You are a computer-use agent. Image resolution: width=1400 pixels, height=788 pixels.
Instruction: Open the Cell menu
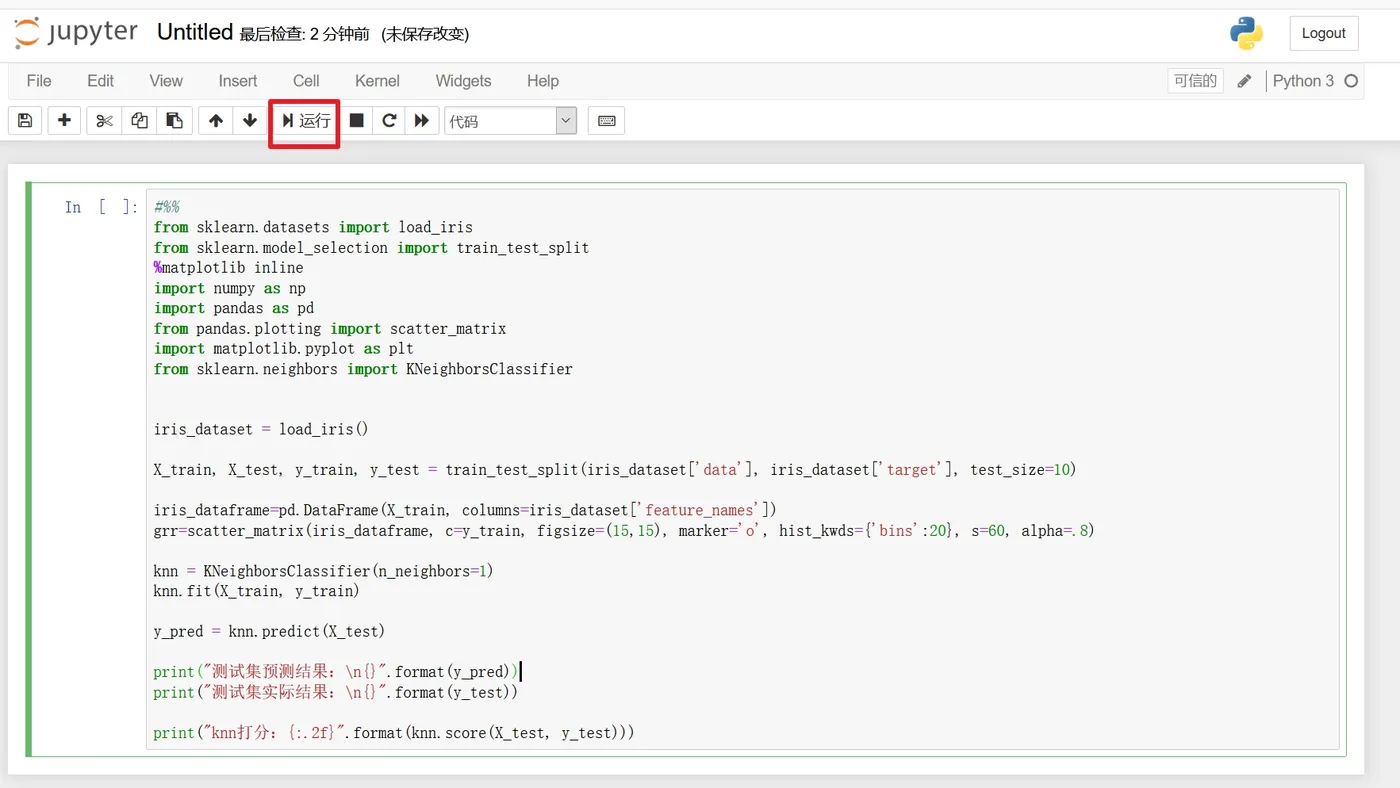coord(306,81)
